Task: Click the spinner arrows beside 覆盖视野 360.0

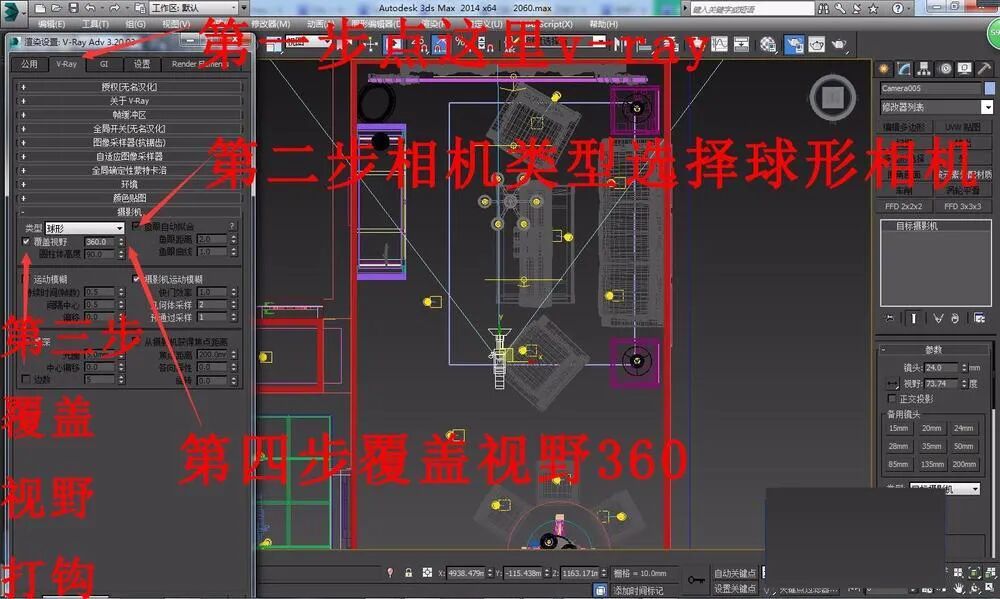Action: (121, 242)
